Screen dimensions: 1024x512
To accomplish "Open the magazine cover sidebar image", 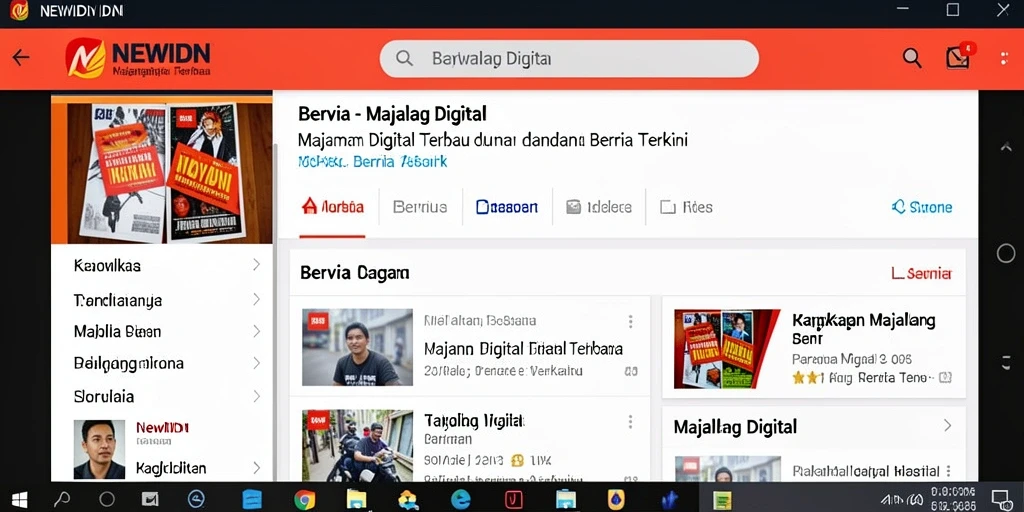I will (161, 172).
